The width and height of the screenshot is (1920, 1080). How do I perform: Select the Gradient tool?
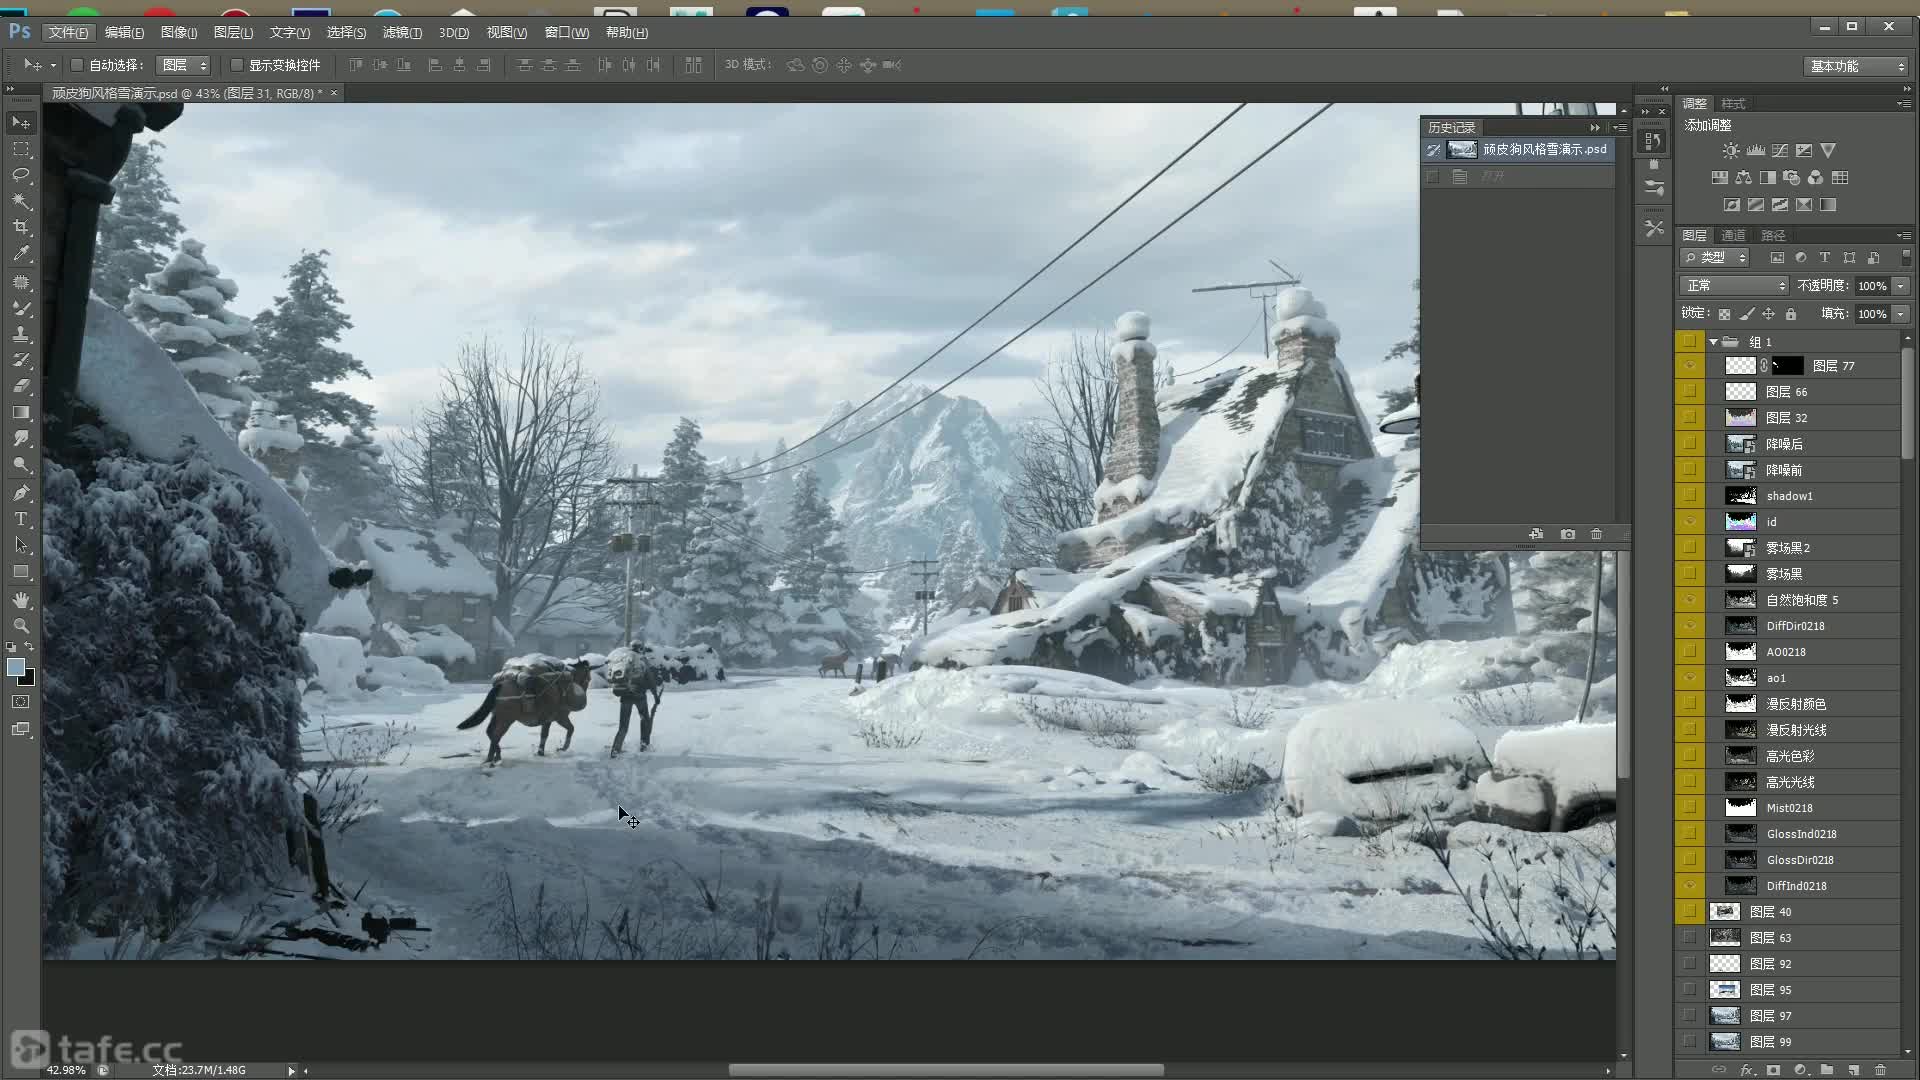21,412
